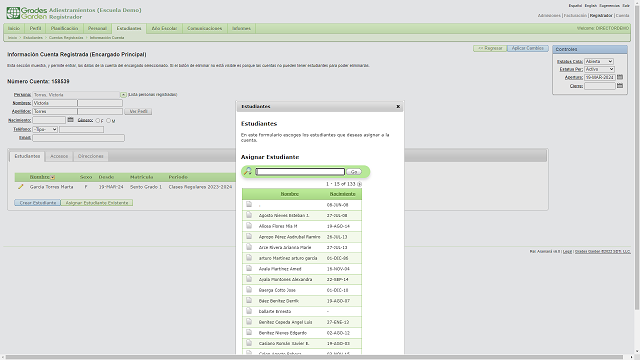This screenshot has height=360, width=640.
Task: Switch language to Español
Action: [x=575, y=6]
